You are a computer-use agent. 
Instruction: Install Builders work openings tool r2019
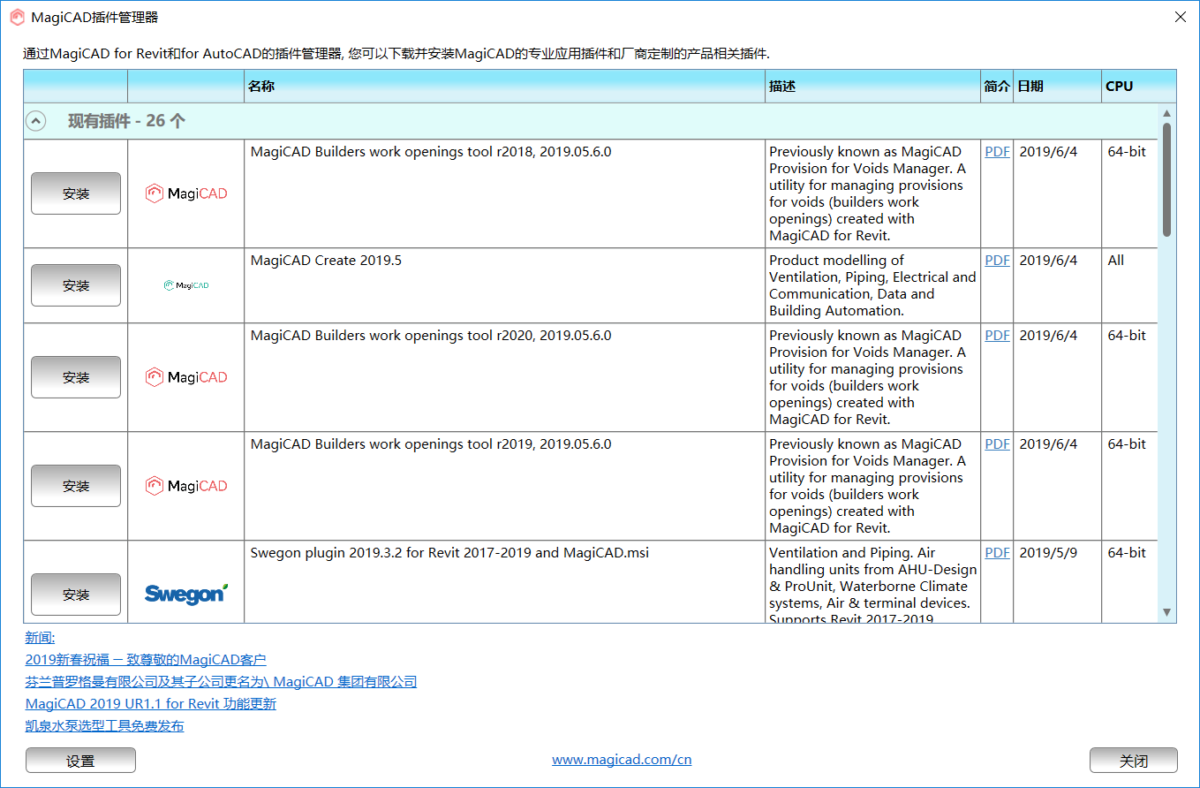tap(76, 486)
